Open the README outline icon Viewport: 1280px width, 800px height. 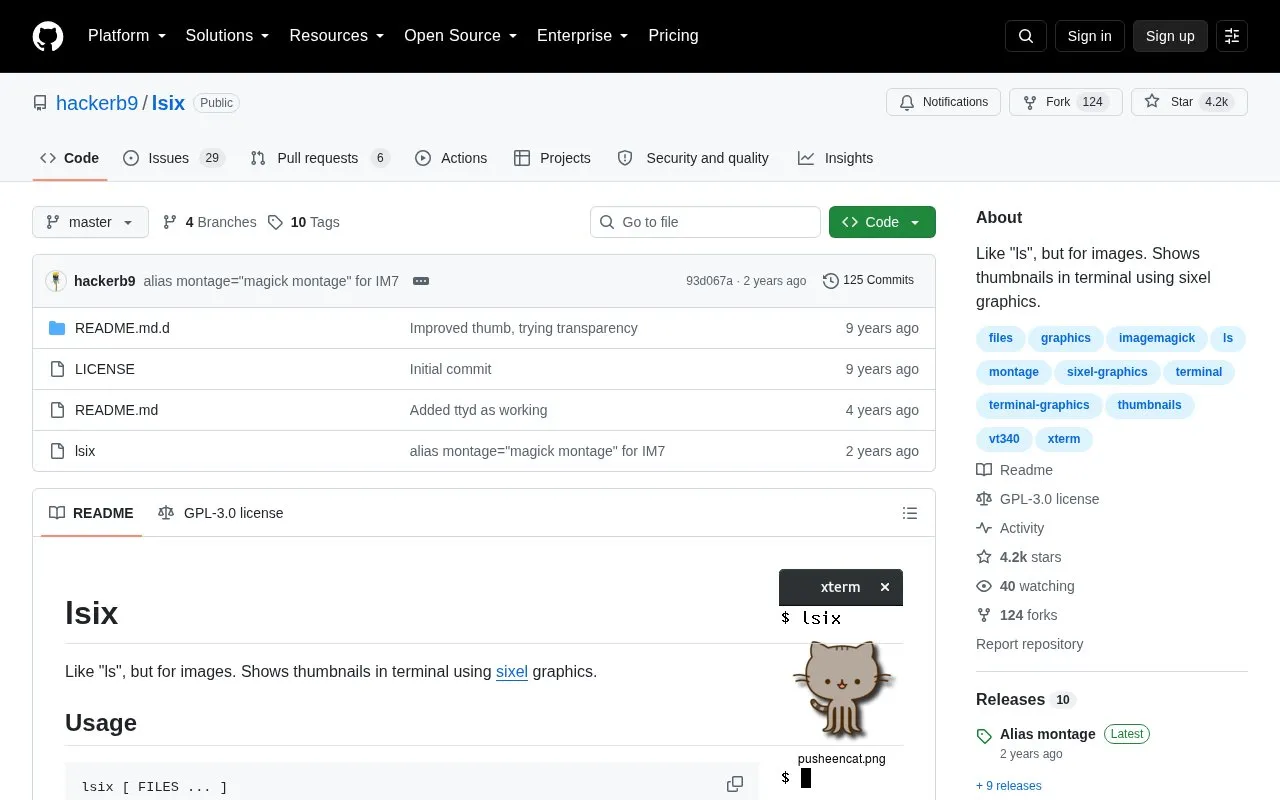[910, 513]
